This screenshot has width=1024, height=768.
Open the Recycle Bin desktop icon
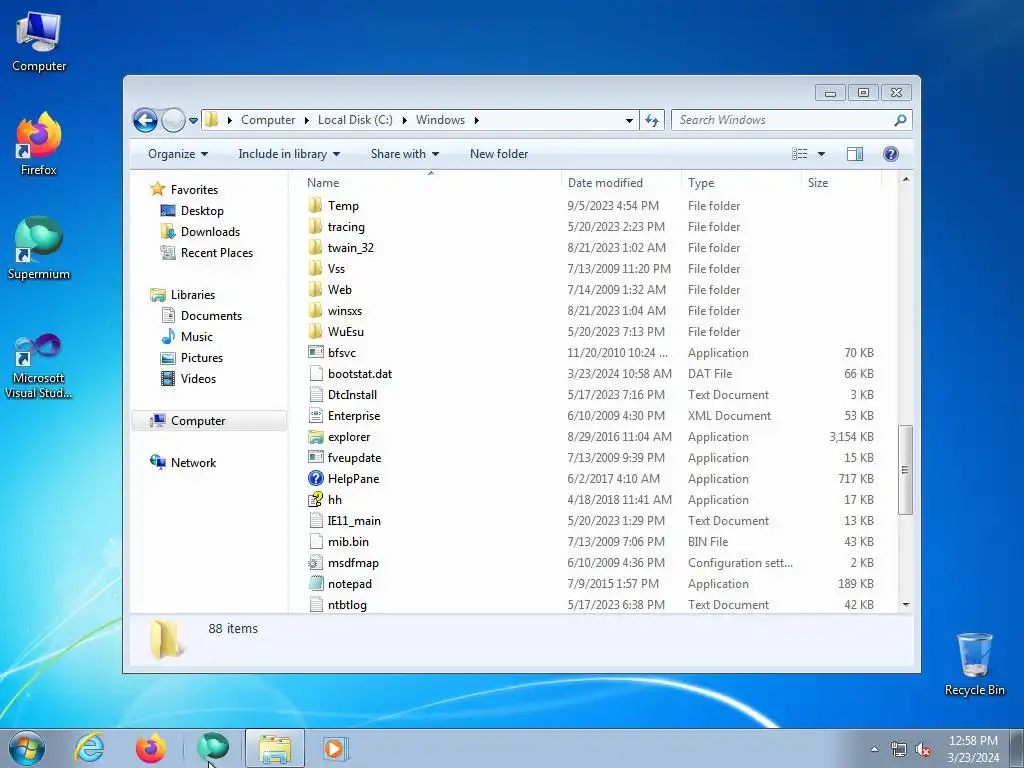(x=974, y=664)
